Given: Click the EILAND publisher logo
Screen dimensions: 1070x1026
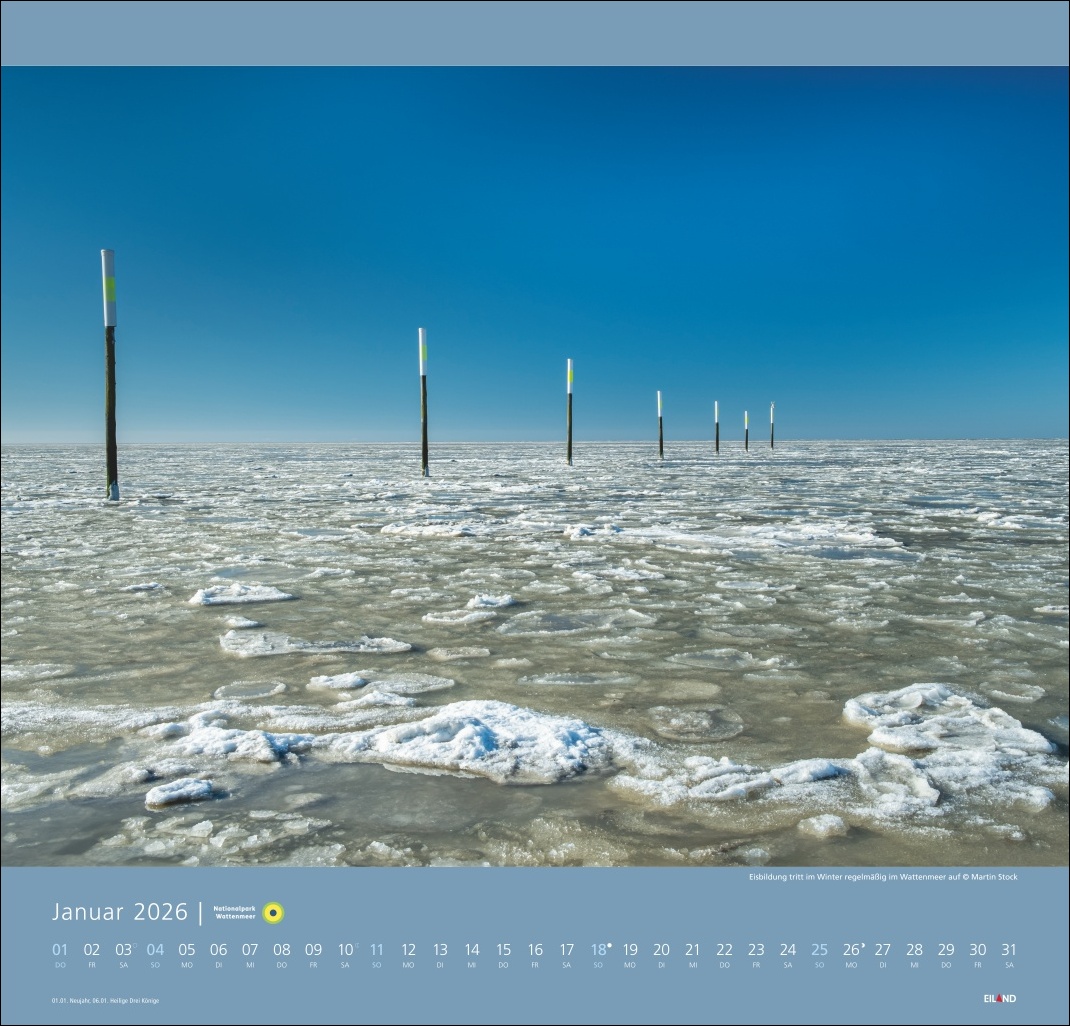Looking at the screenshot, I should click(999, 998).
